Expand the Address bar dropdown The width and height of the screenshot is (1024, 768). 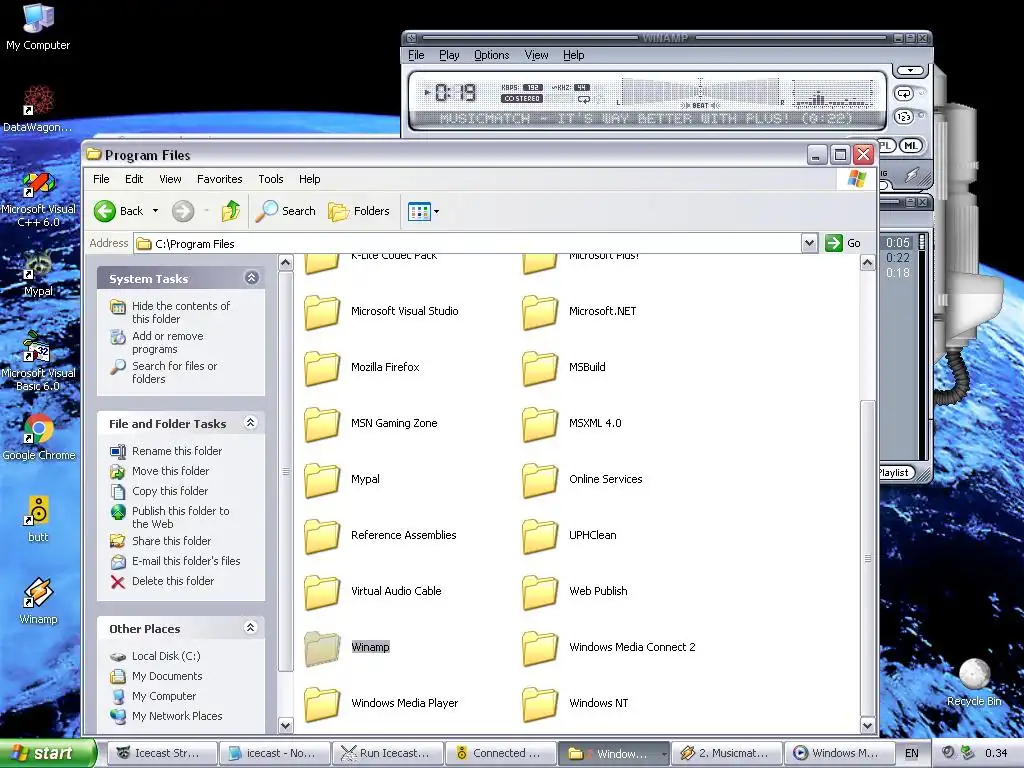click(x=809, y=244)
